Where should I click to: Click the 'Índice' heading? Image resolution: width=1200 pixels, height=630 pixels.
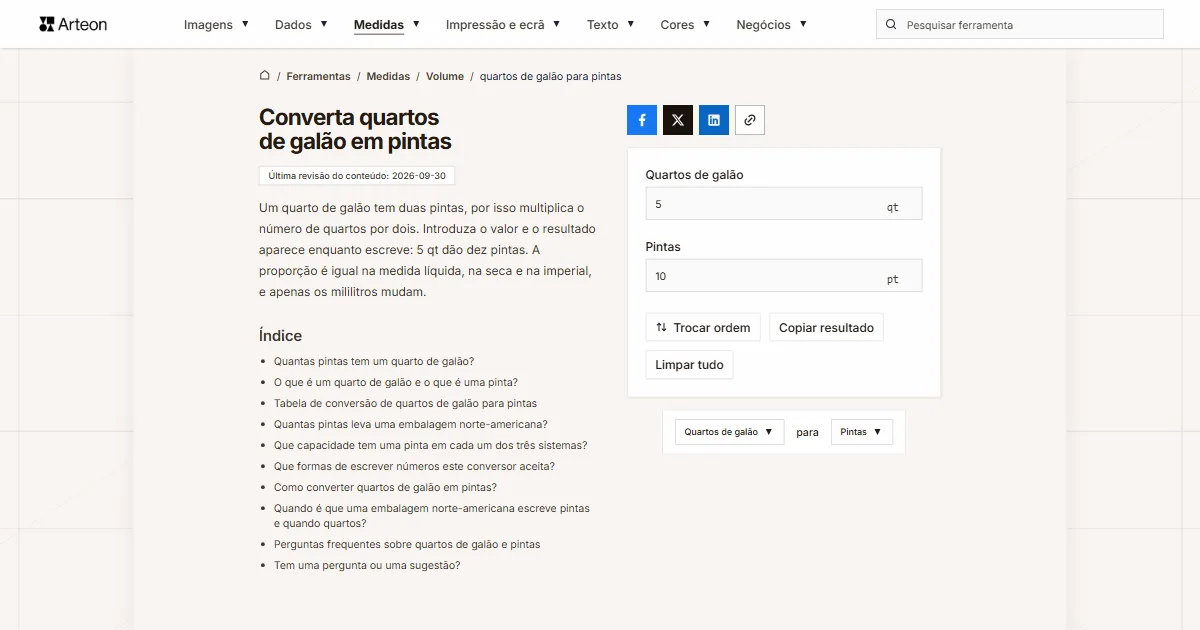(x=280, y=336)
